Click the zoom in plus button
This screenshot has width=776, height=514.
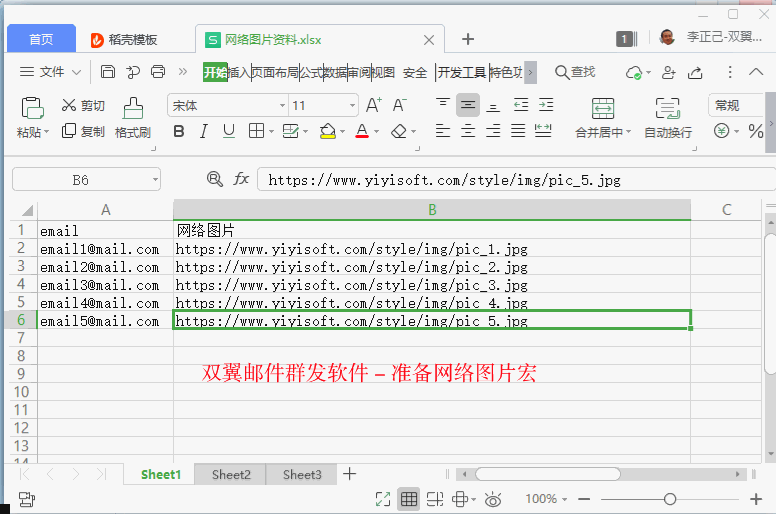tap(756, 499)
